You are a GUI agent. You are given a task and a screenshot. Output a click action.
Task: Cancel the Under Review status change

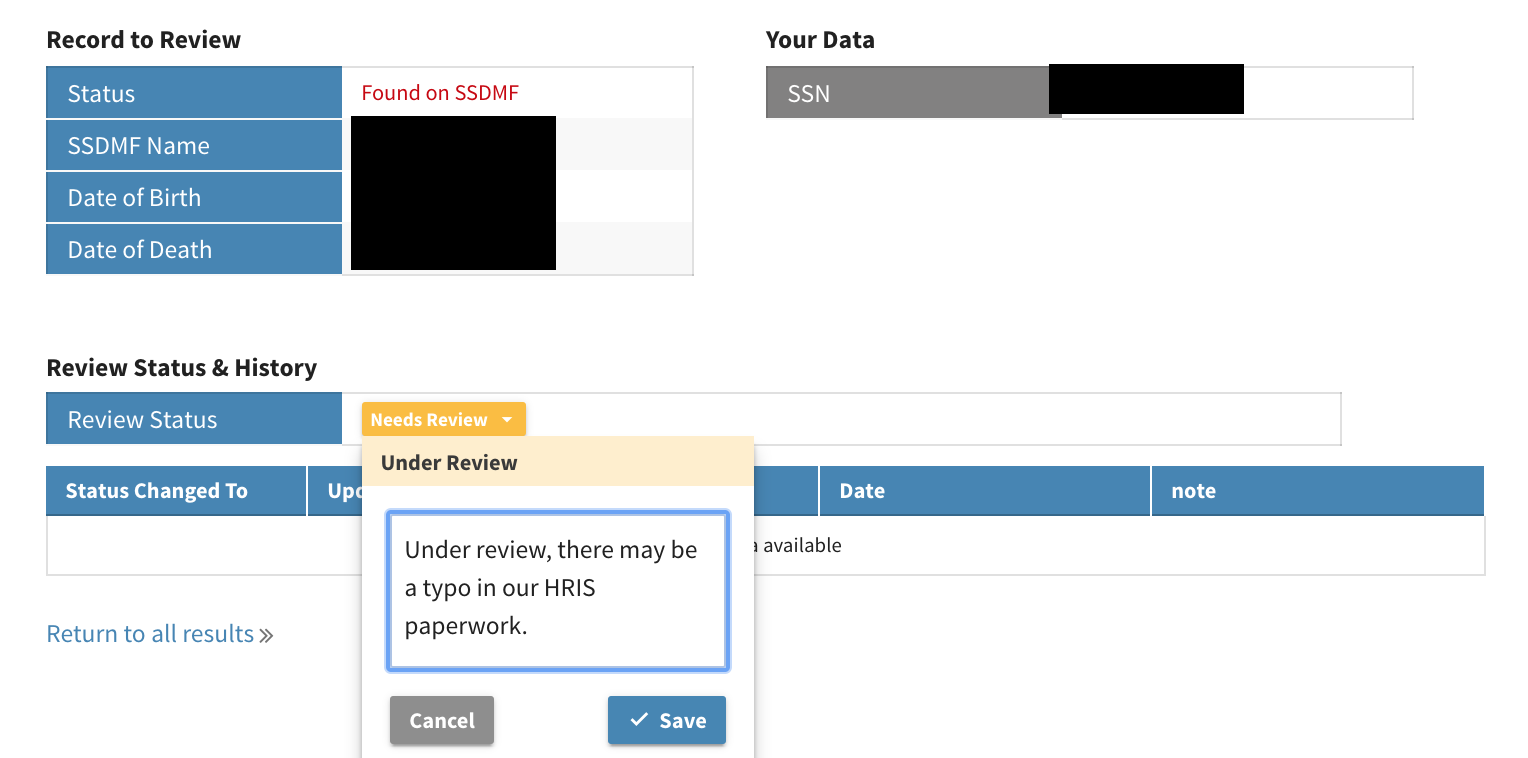[441, 720]
